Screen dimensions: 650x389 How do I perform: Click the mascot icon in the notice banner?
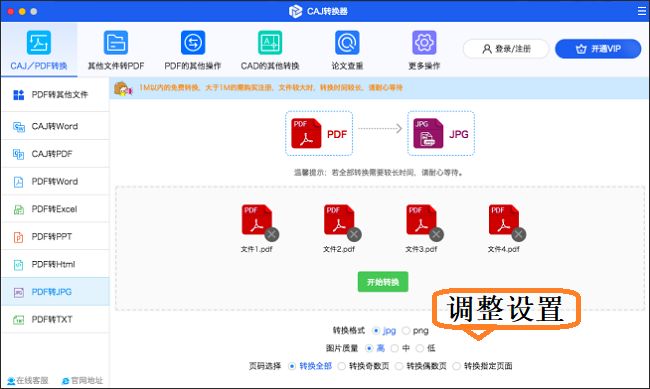pos(123,88)
